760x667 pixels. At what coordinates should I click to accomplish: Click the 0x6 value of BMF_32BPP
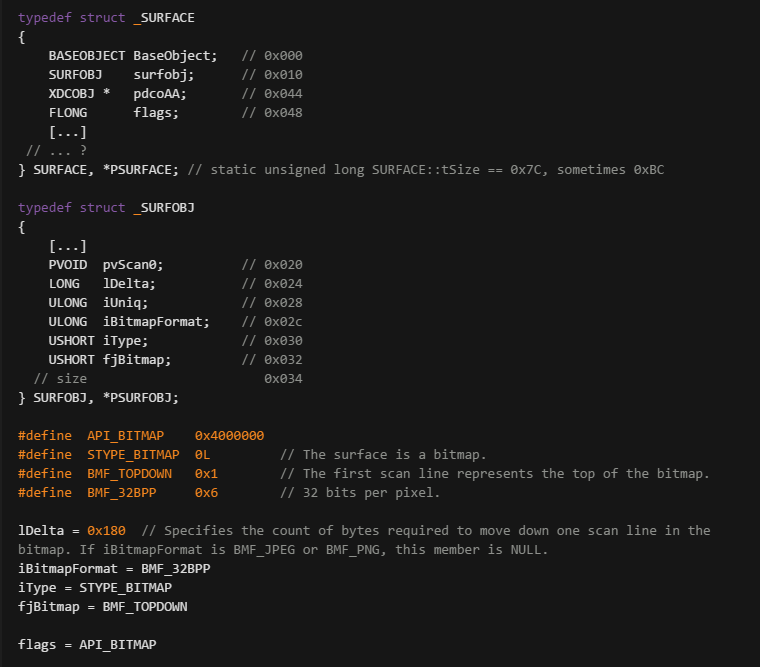(x=206, y=492)
